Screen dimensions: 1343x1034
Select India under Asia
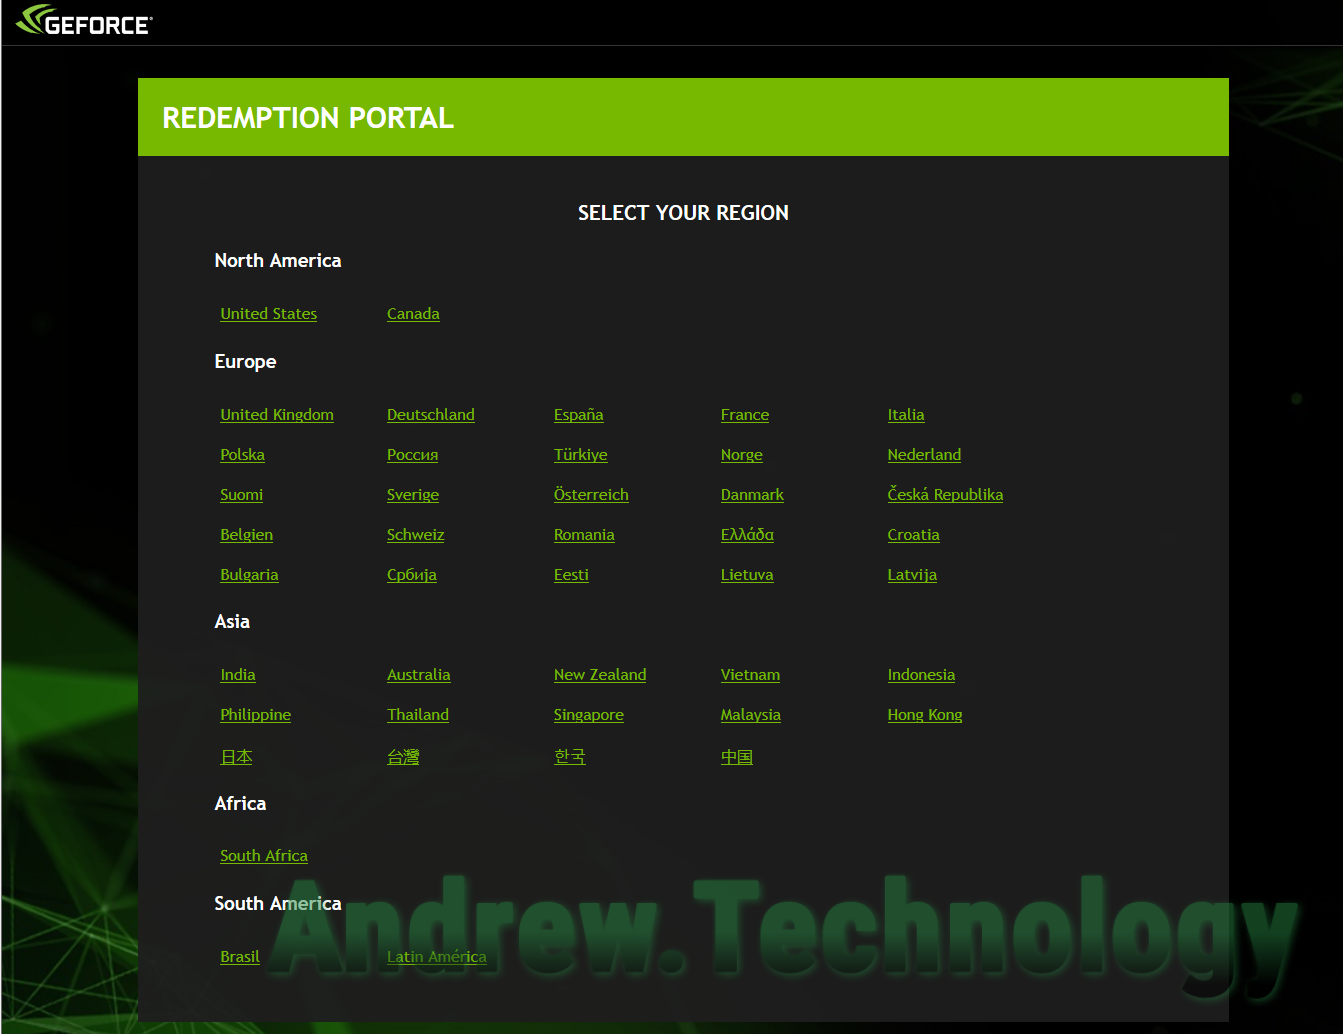coord(238,675)
